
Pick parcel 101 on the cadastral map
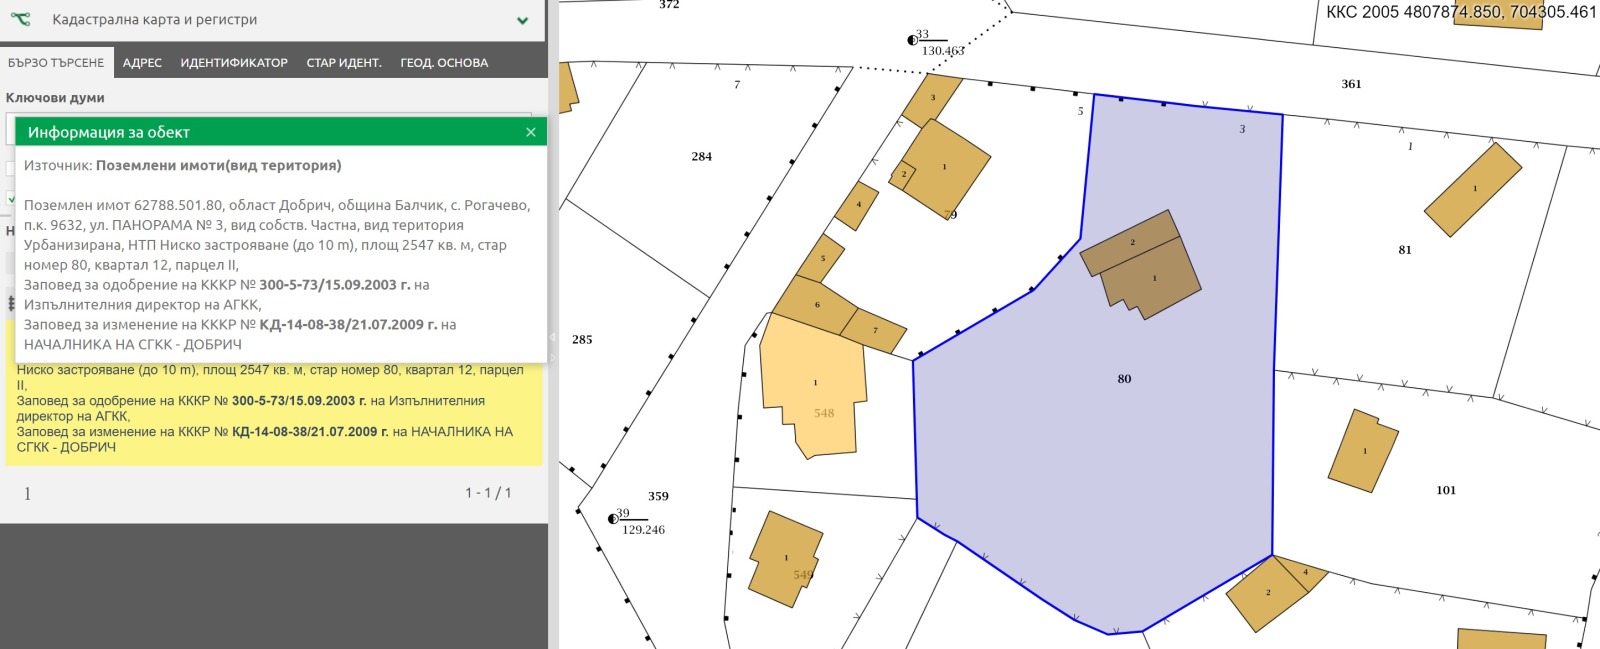point(1445,490)
